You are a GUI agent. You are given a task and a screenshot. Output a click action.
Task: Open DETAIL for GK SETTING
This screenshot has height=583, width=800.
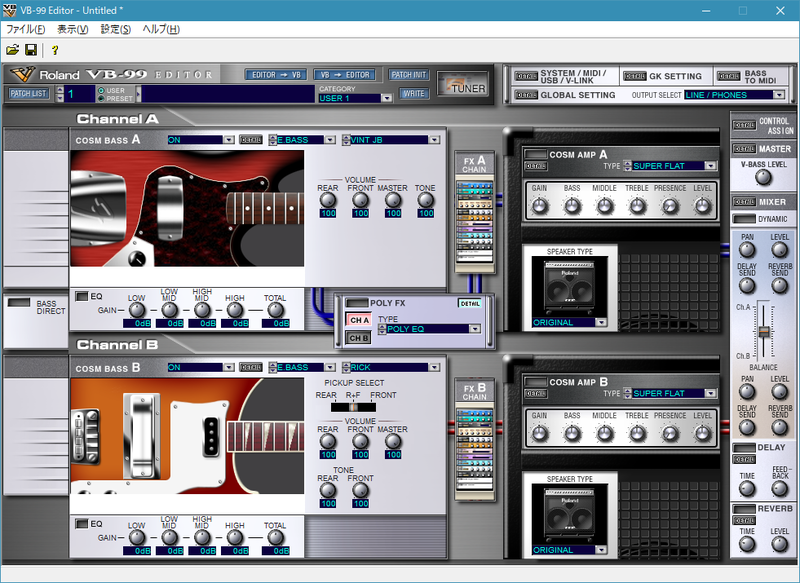click(635, 77)
